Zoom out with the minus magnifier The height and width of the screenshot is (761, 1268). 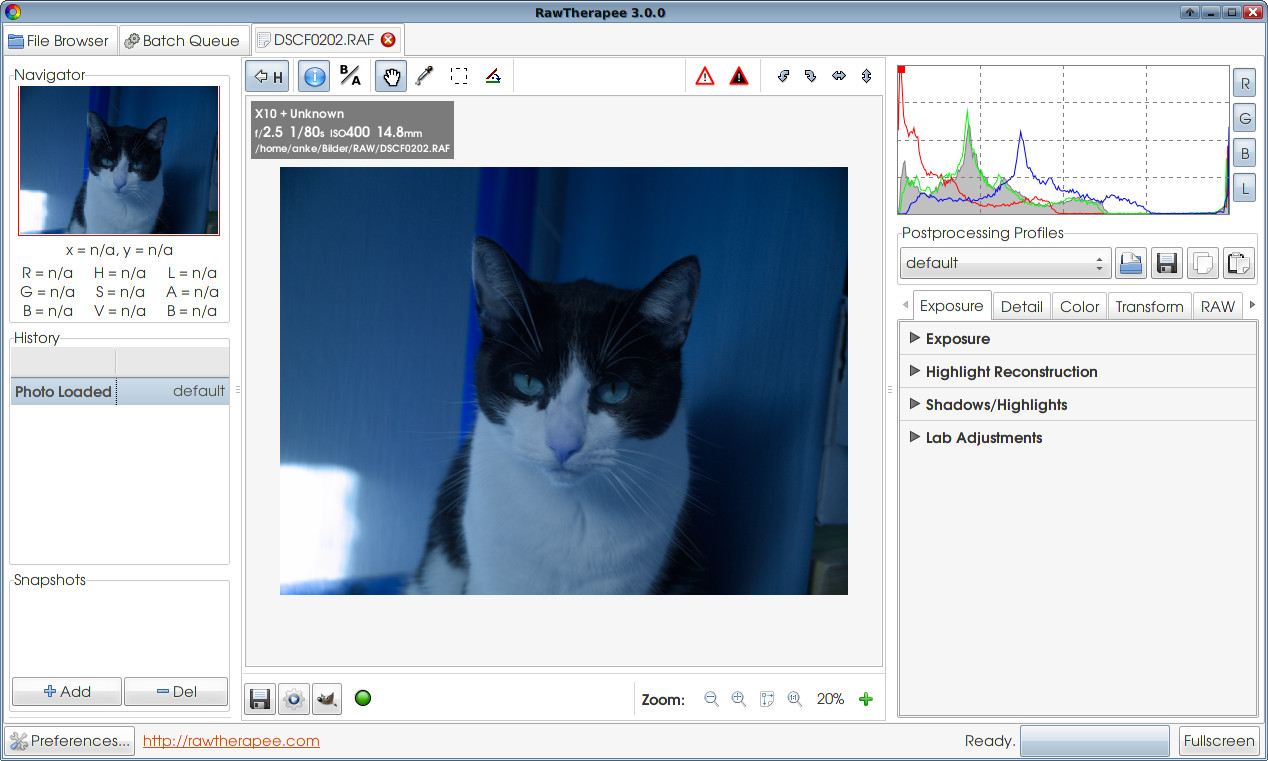711,699
